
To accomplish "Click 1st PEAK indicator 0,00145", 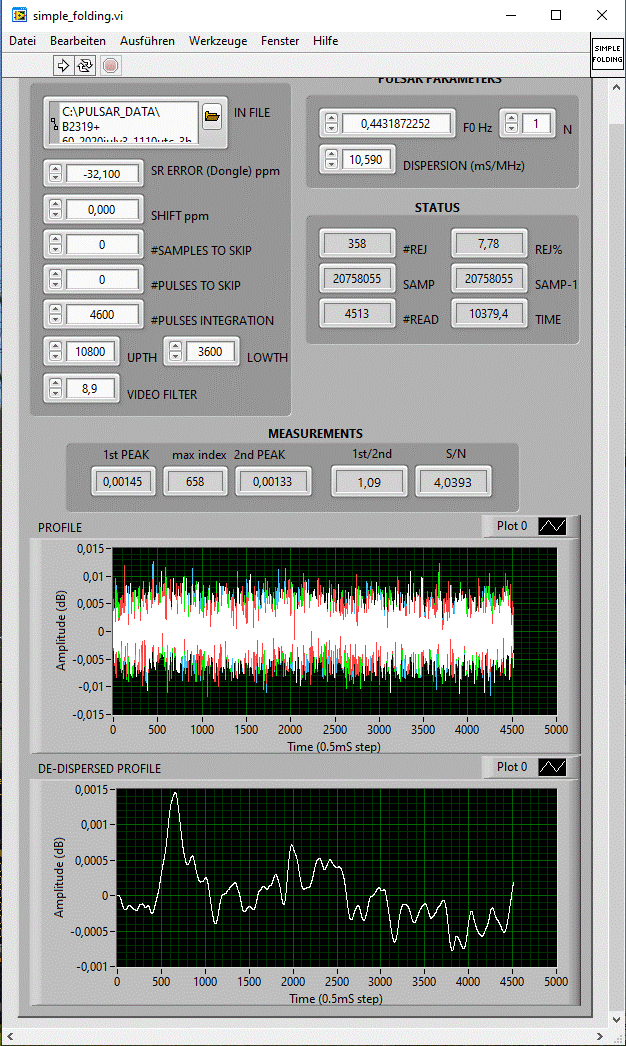I will [x=123, y=481].
